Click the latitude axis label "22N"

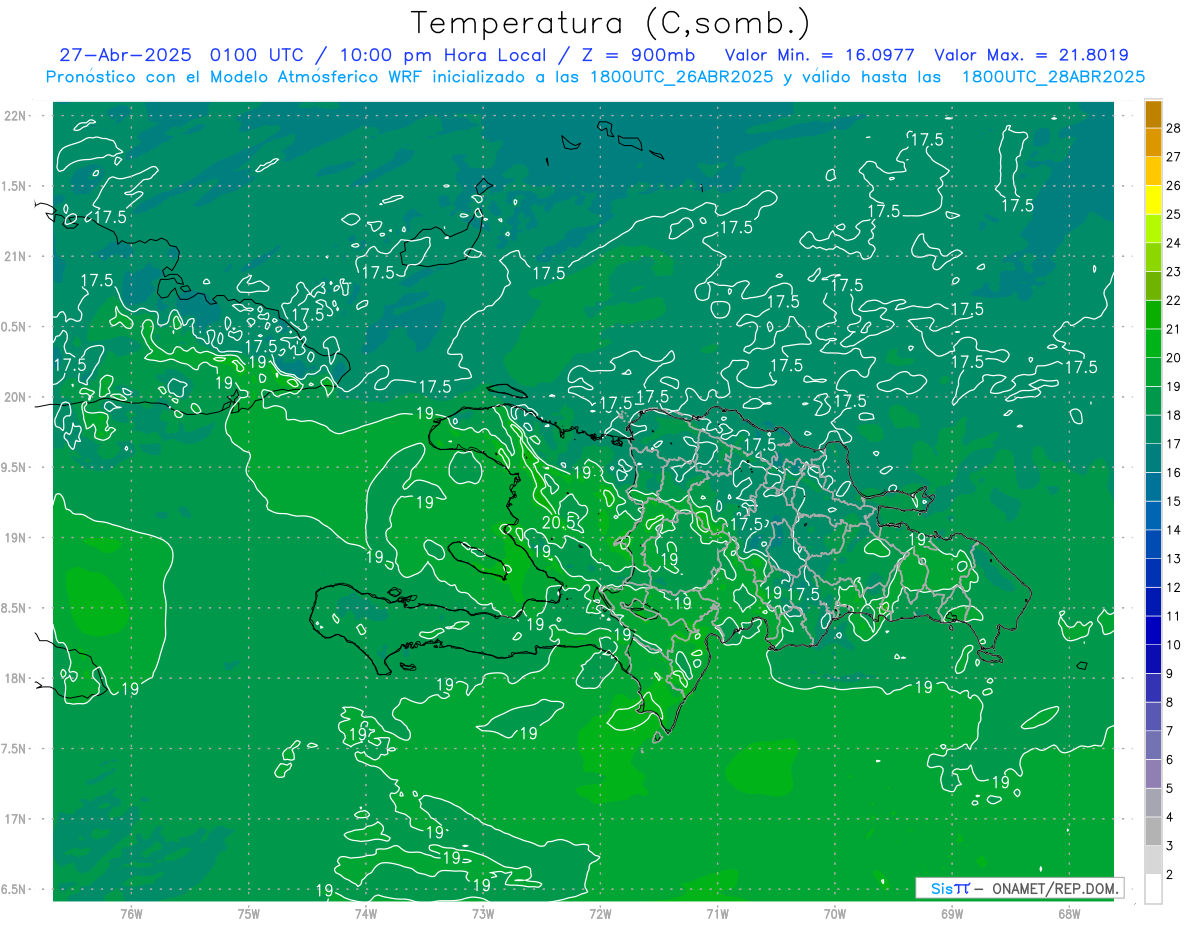(x=17, y=115)
